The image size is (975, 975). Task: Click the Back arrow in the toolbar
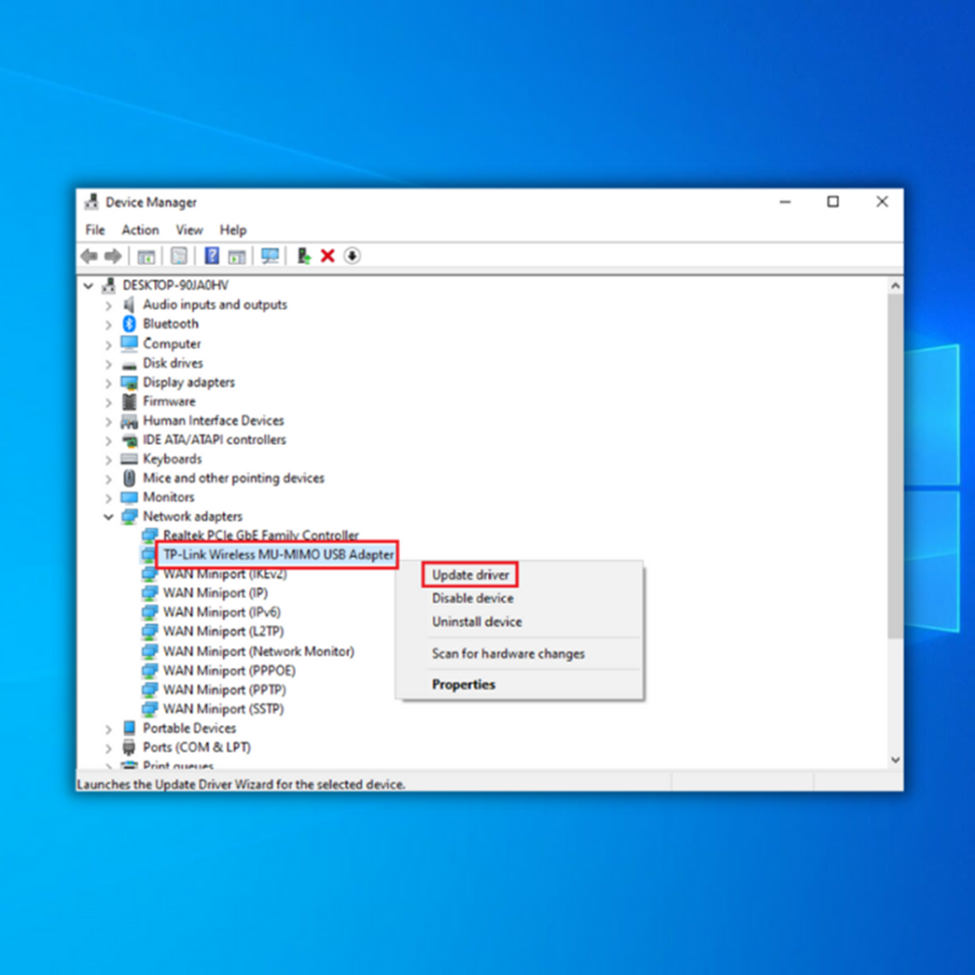(x=89, y=256)
